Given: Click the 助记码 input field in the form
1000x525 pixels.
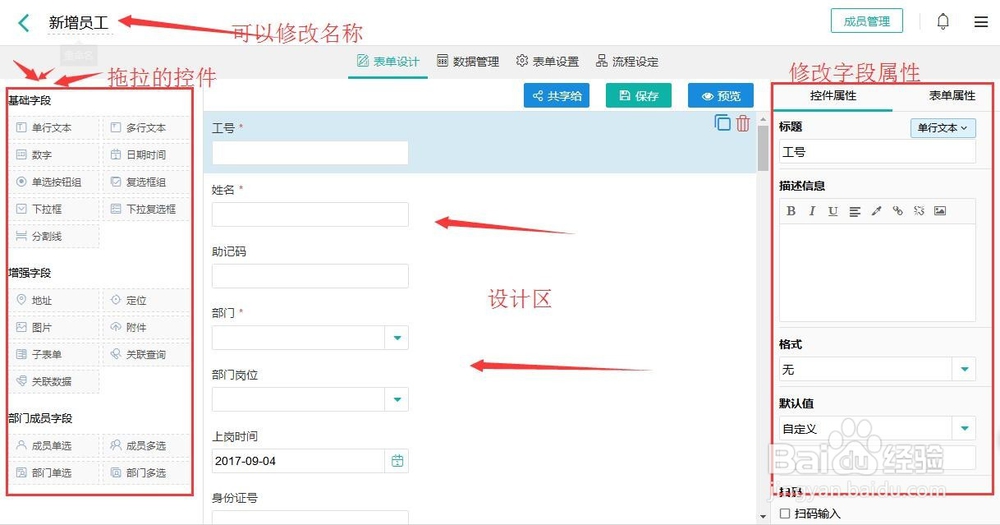Looking at the screenshot, I should tap(310, 276).
